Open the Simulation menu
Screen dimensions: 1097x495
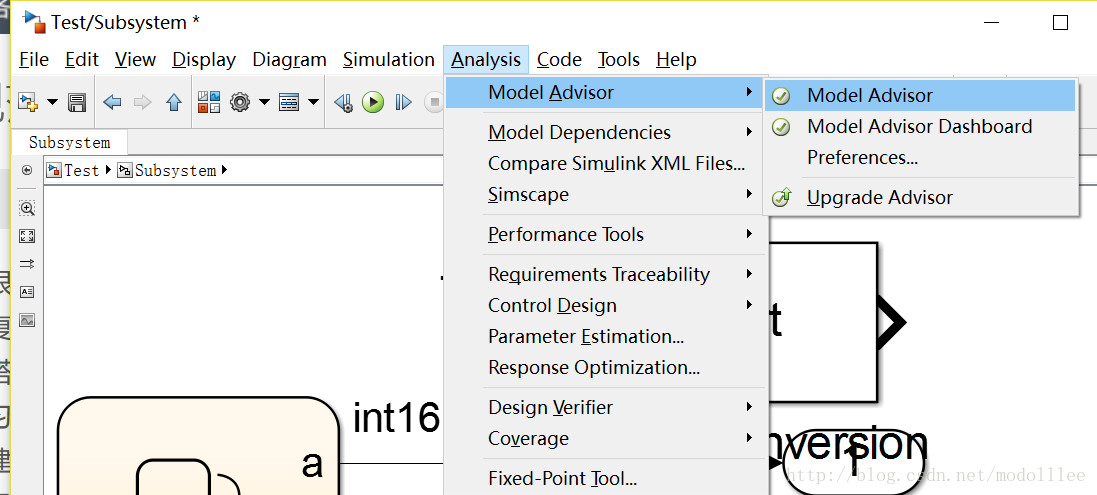click(388, 60)
